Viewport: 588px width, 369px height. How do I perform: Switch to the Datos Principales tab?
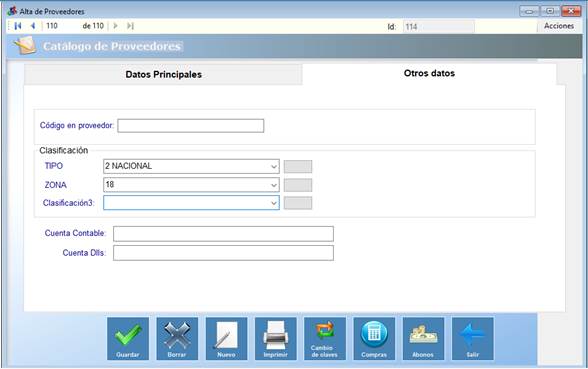(164, 74)
